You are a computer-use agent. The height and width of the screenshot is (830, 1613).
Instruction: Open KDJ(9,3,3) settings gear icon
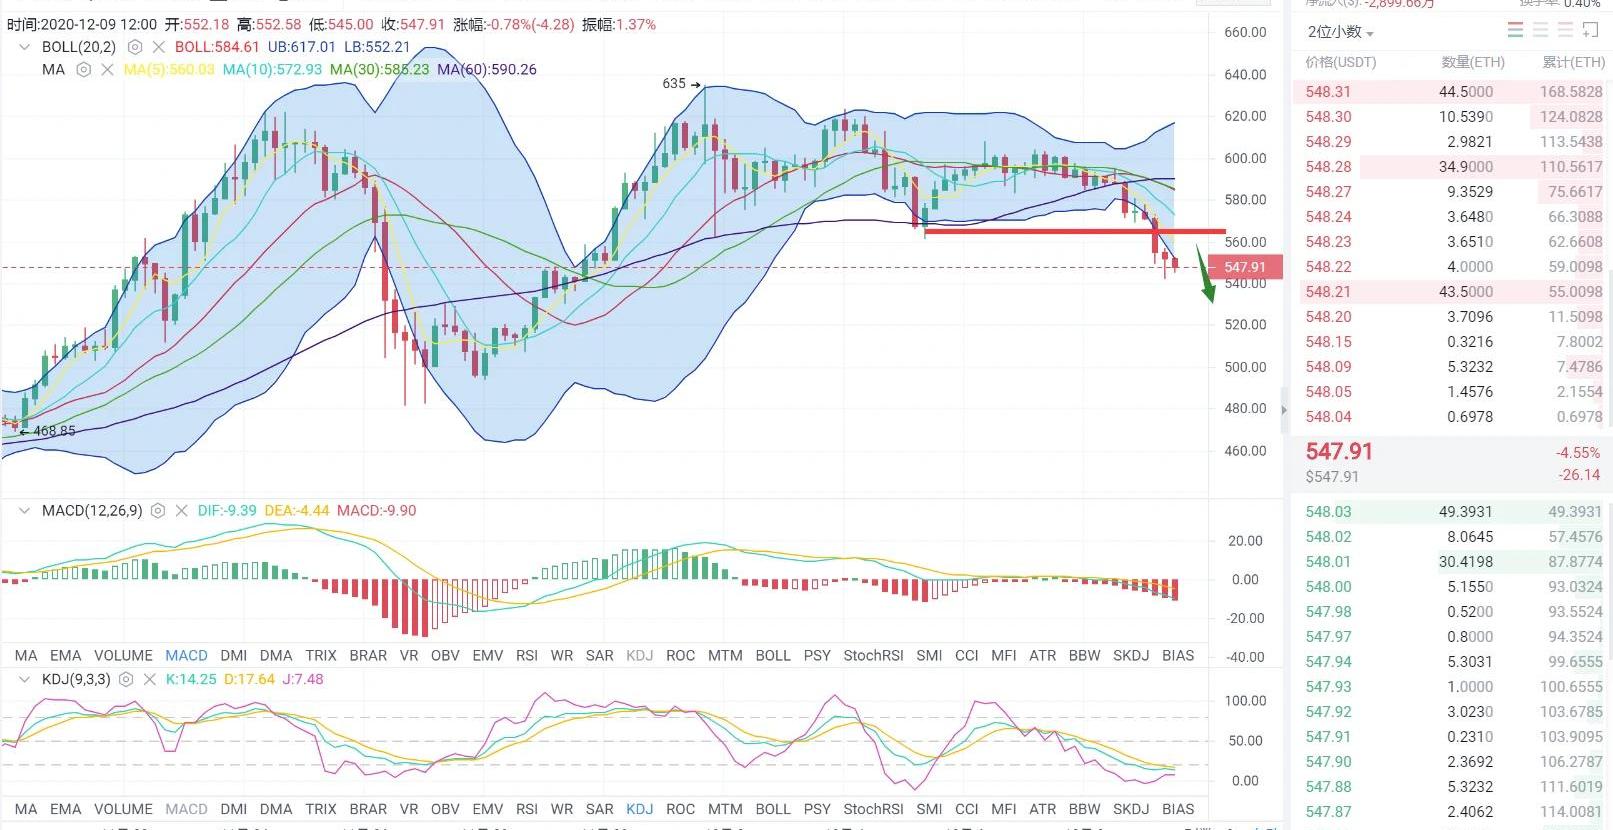point(126,679)
